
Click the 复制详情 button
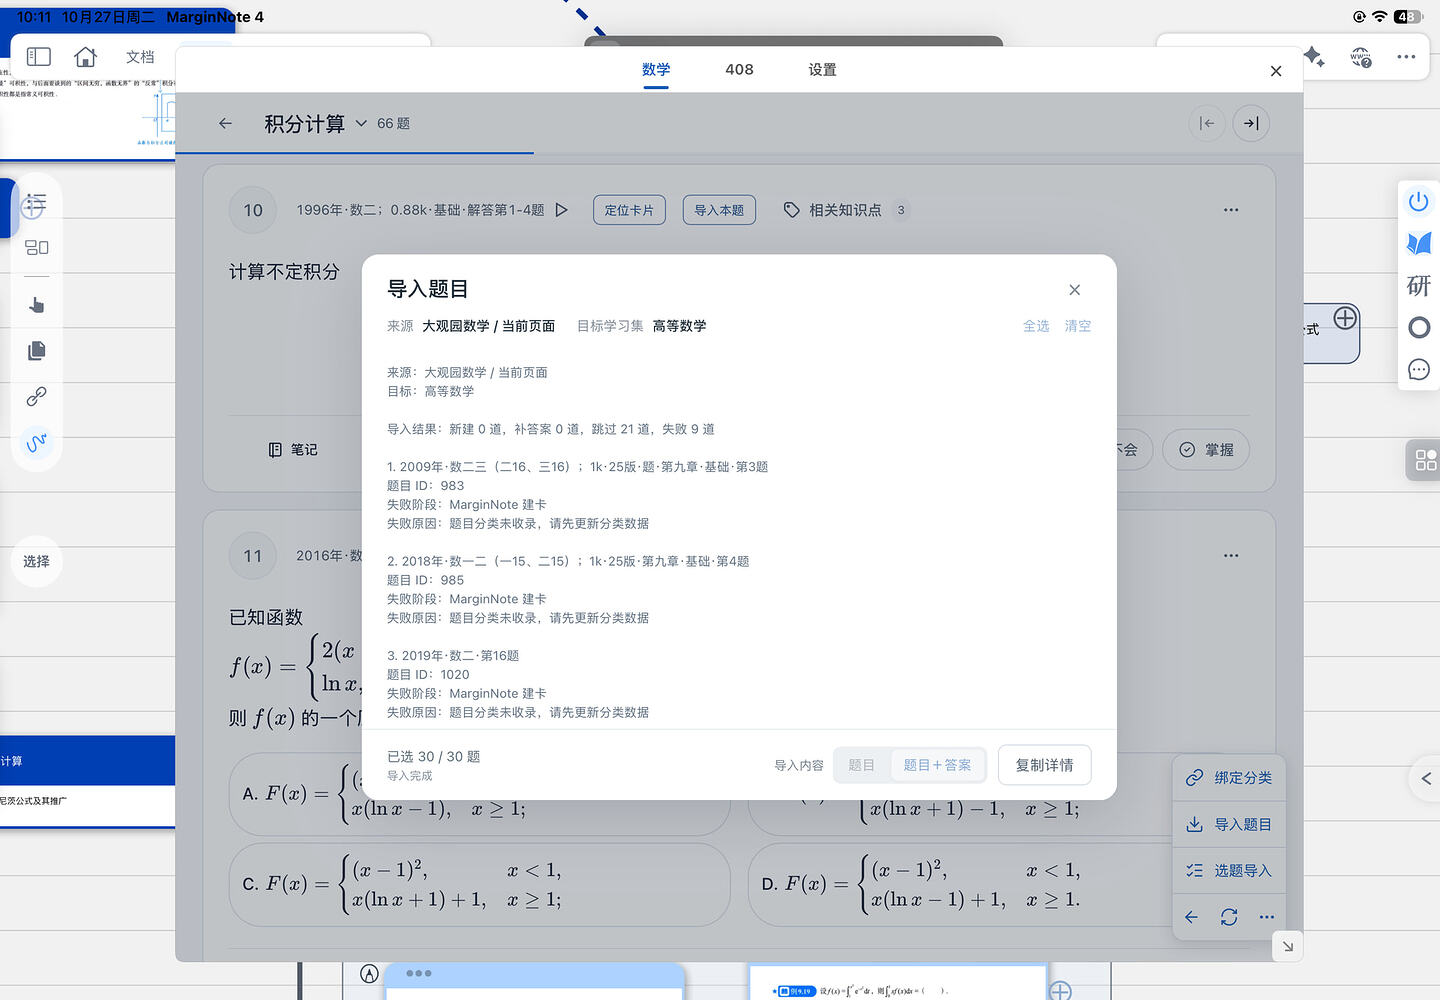(x=1044, y=765)
